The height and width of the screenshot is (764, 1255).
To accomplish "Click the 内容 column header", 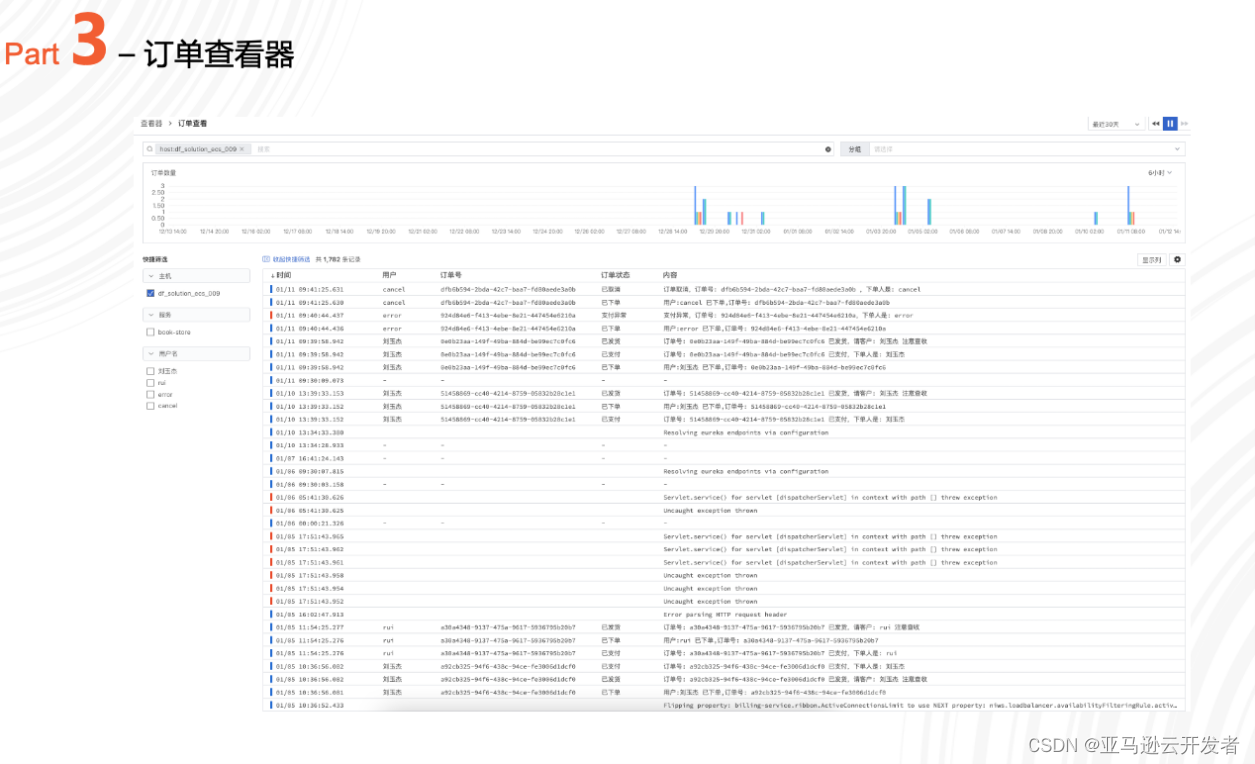I will click(x=670, y=275).
